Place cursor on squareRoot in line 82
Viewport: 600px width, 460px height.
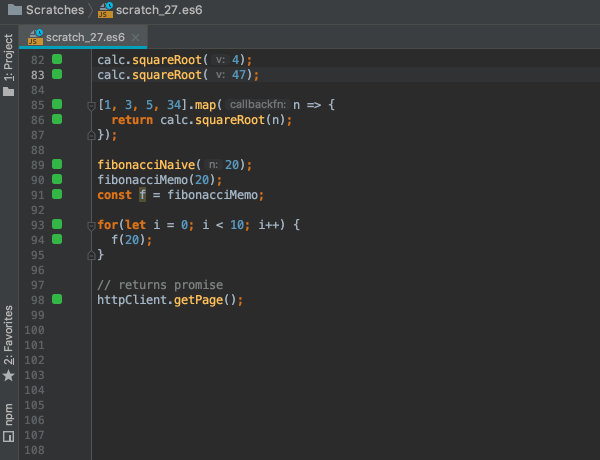pos(167,60)
